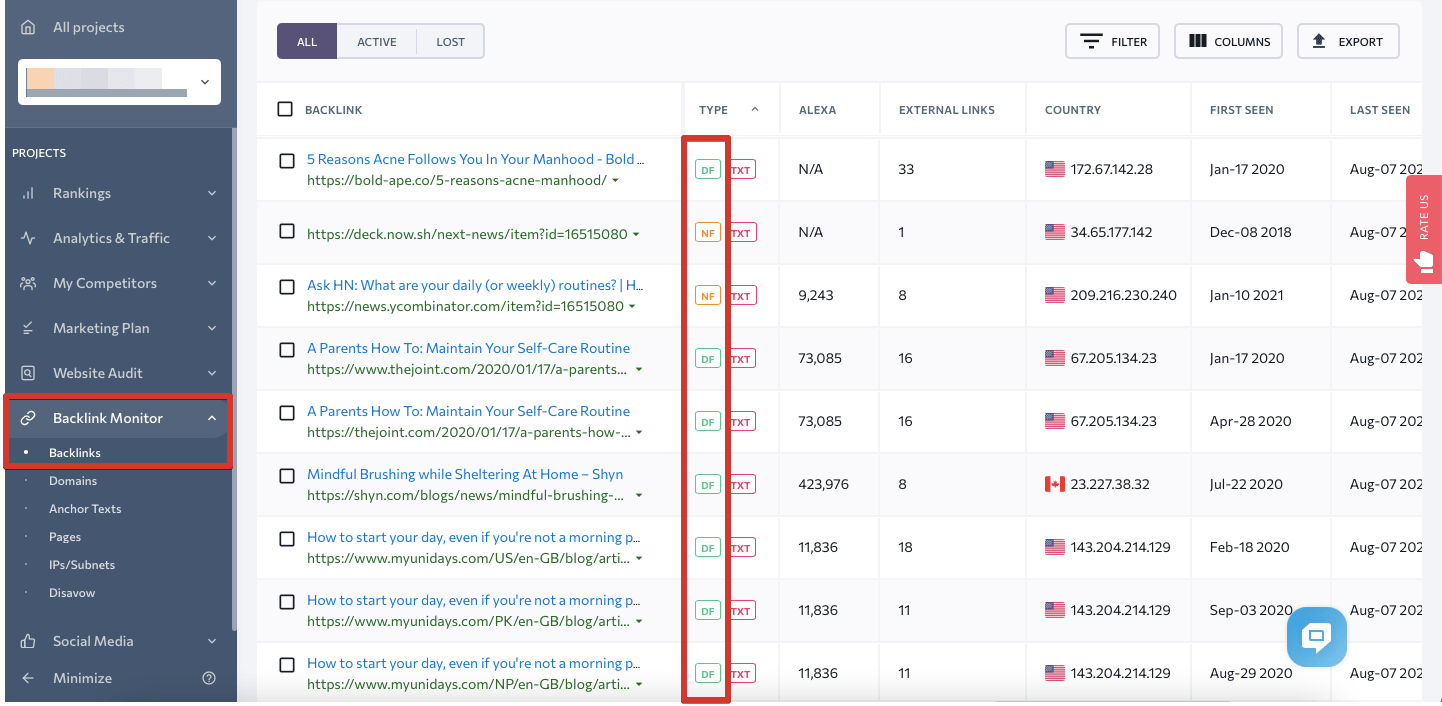This screenshot has height=706, width=1442.
Task: Check the box for thejoint.com Apr-28 row
Action: coord(287,413)
